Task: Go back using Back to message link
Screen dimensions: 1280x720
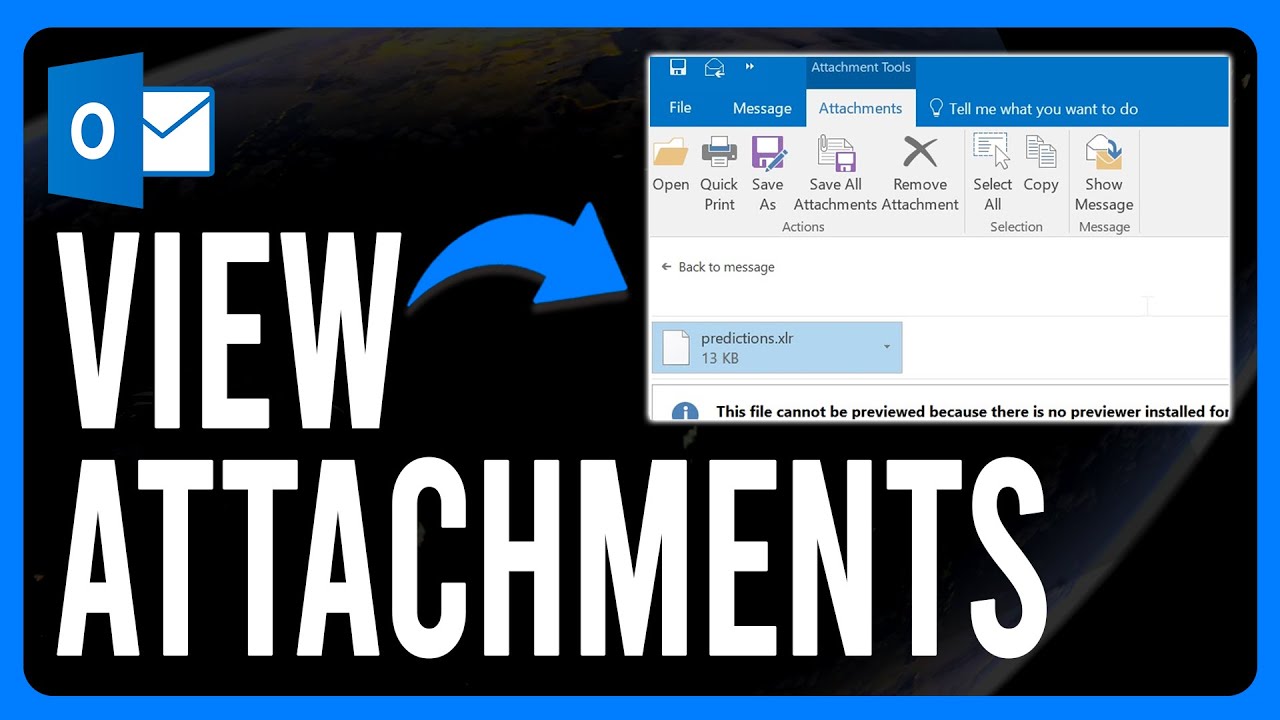Action: (718, 267)
